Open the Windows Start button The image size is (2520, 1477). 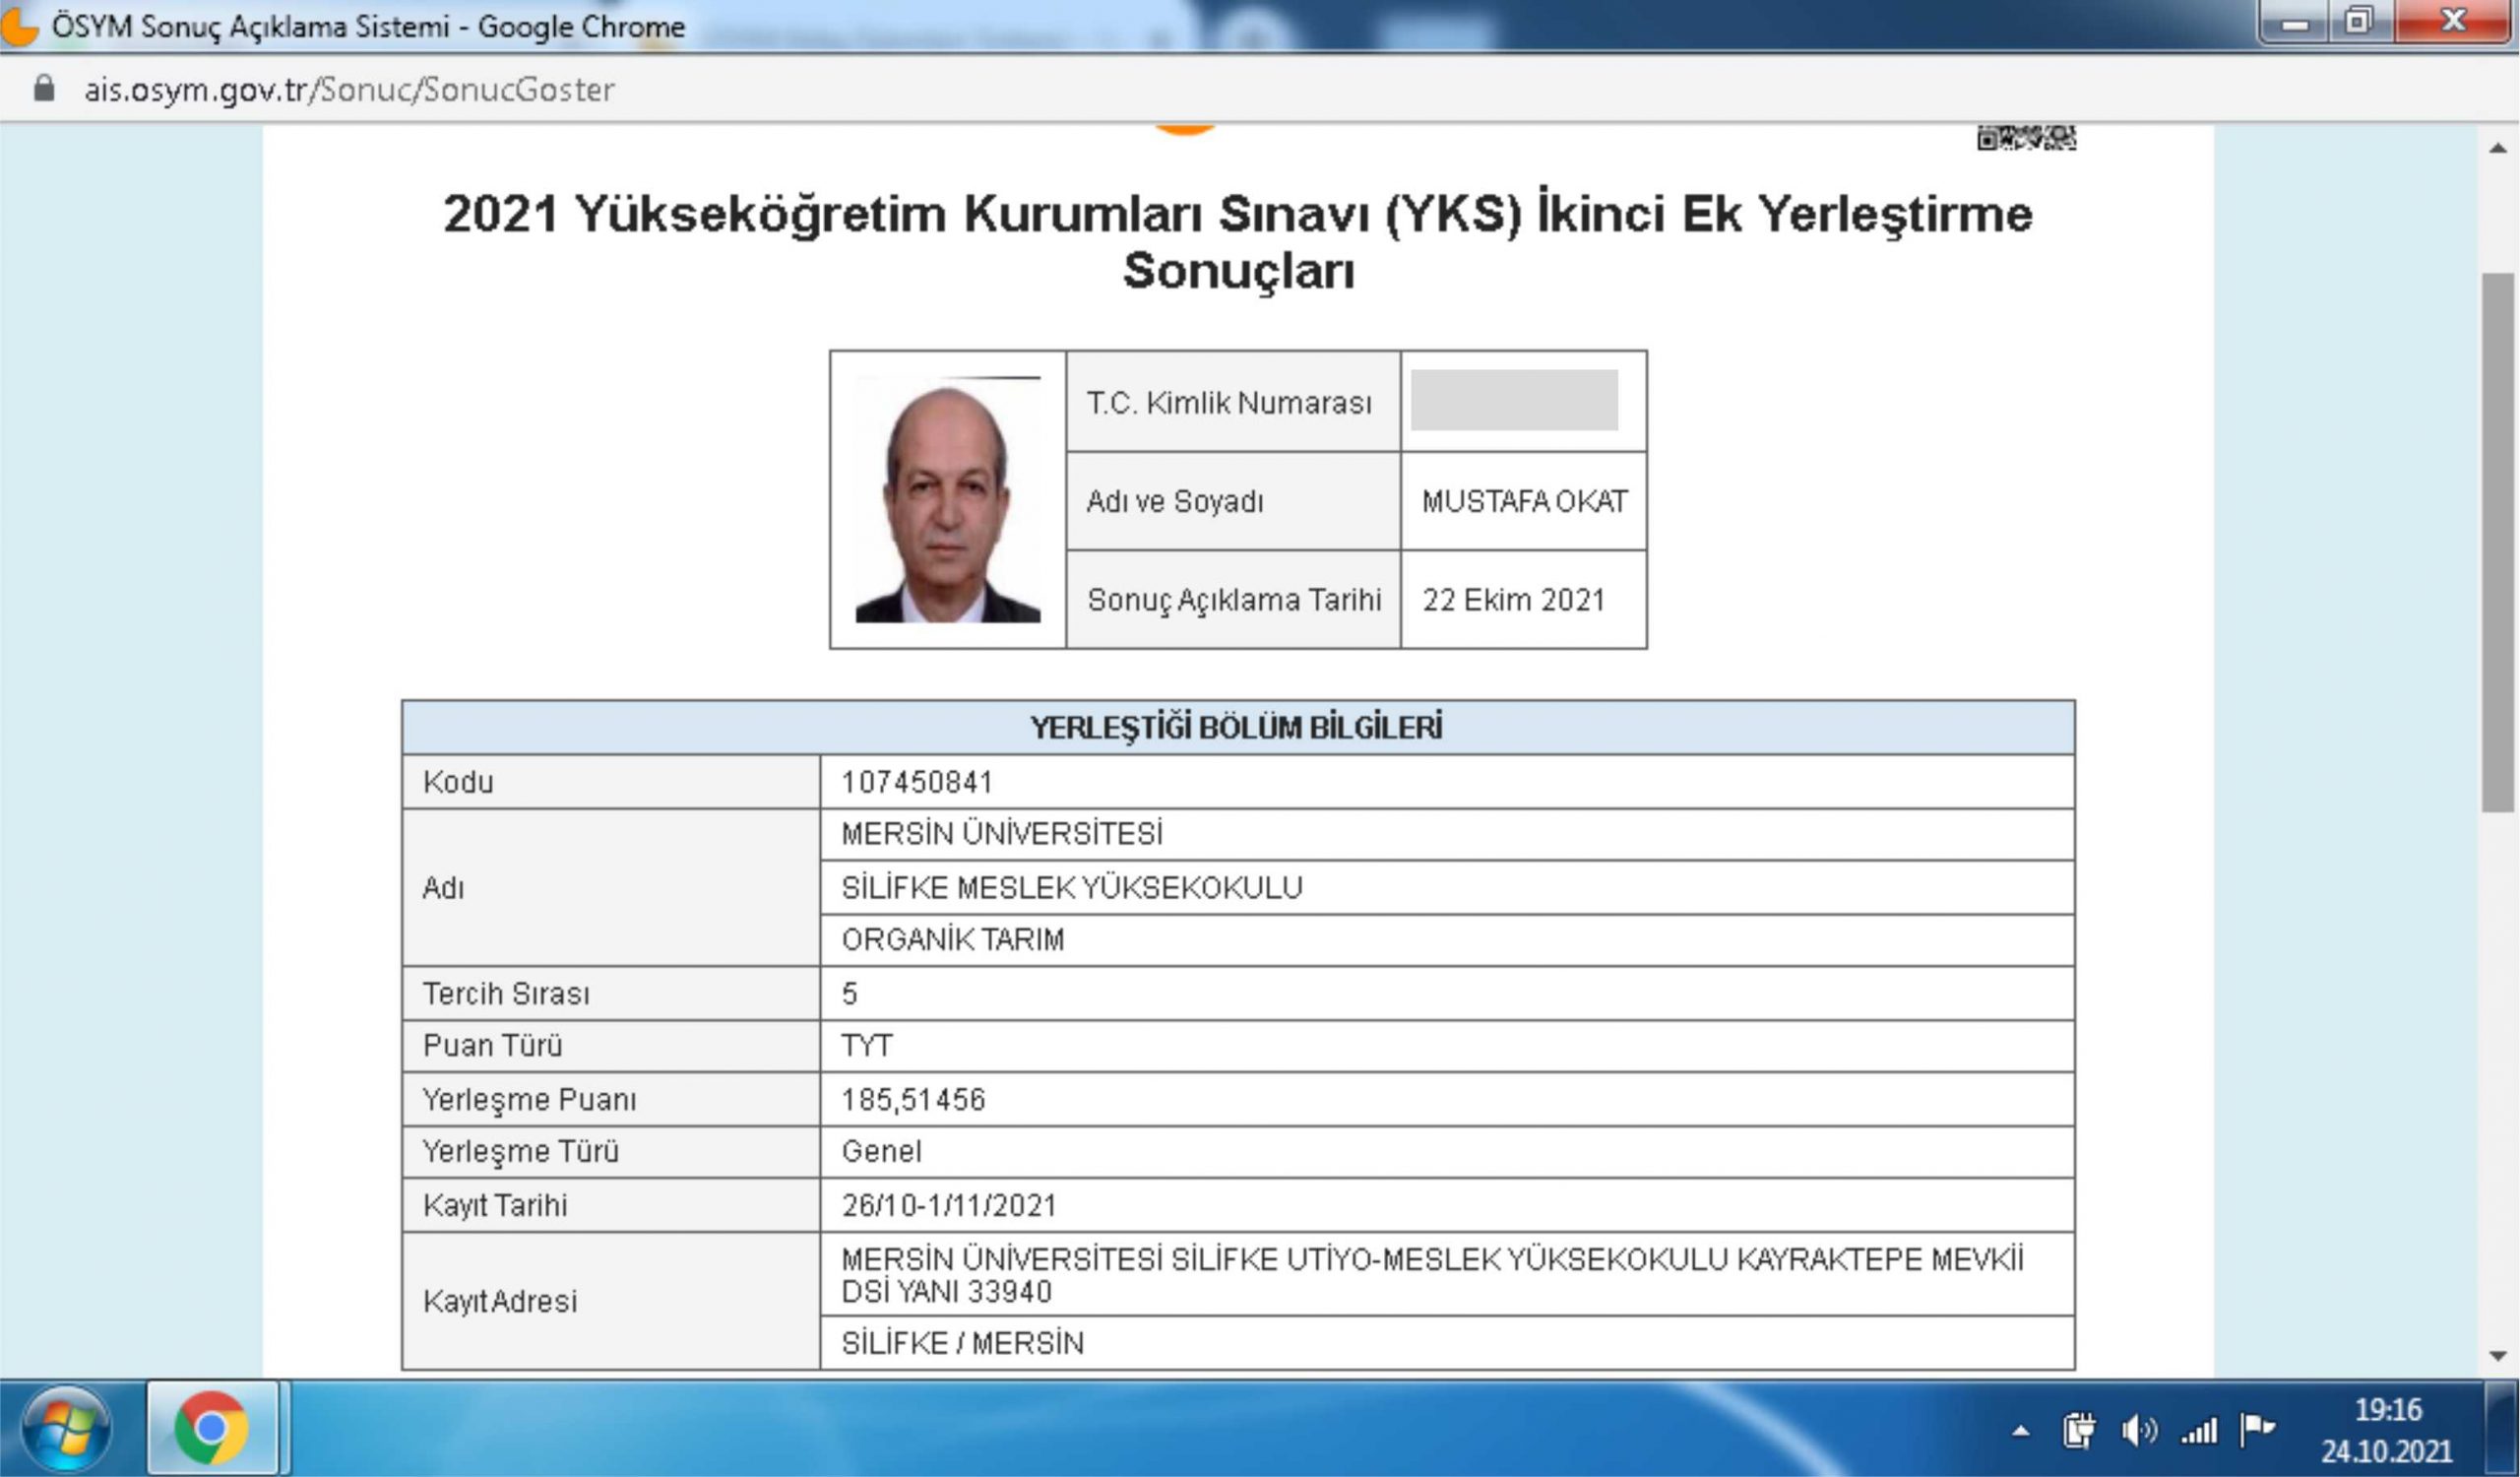pyautogui.click(x=66, y=1428)
